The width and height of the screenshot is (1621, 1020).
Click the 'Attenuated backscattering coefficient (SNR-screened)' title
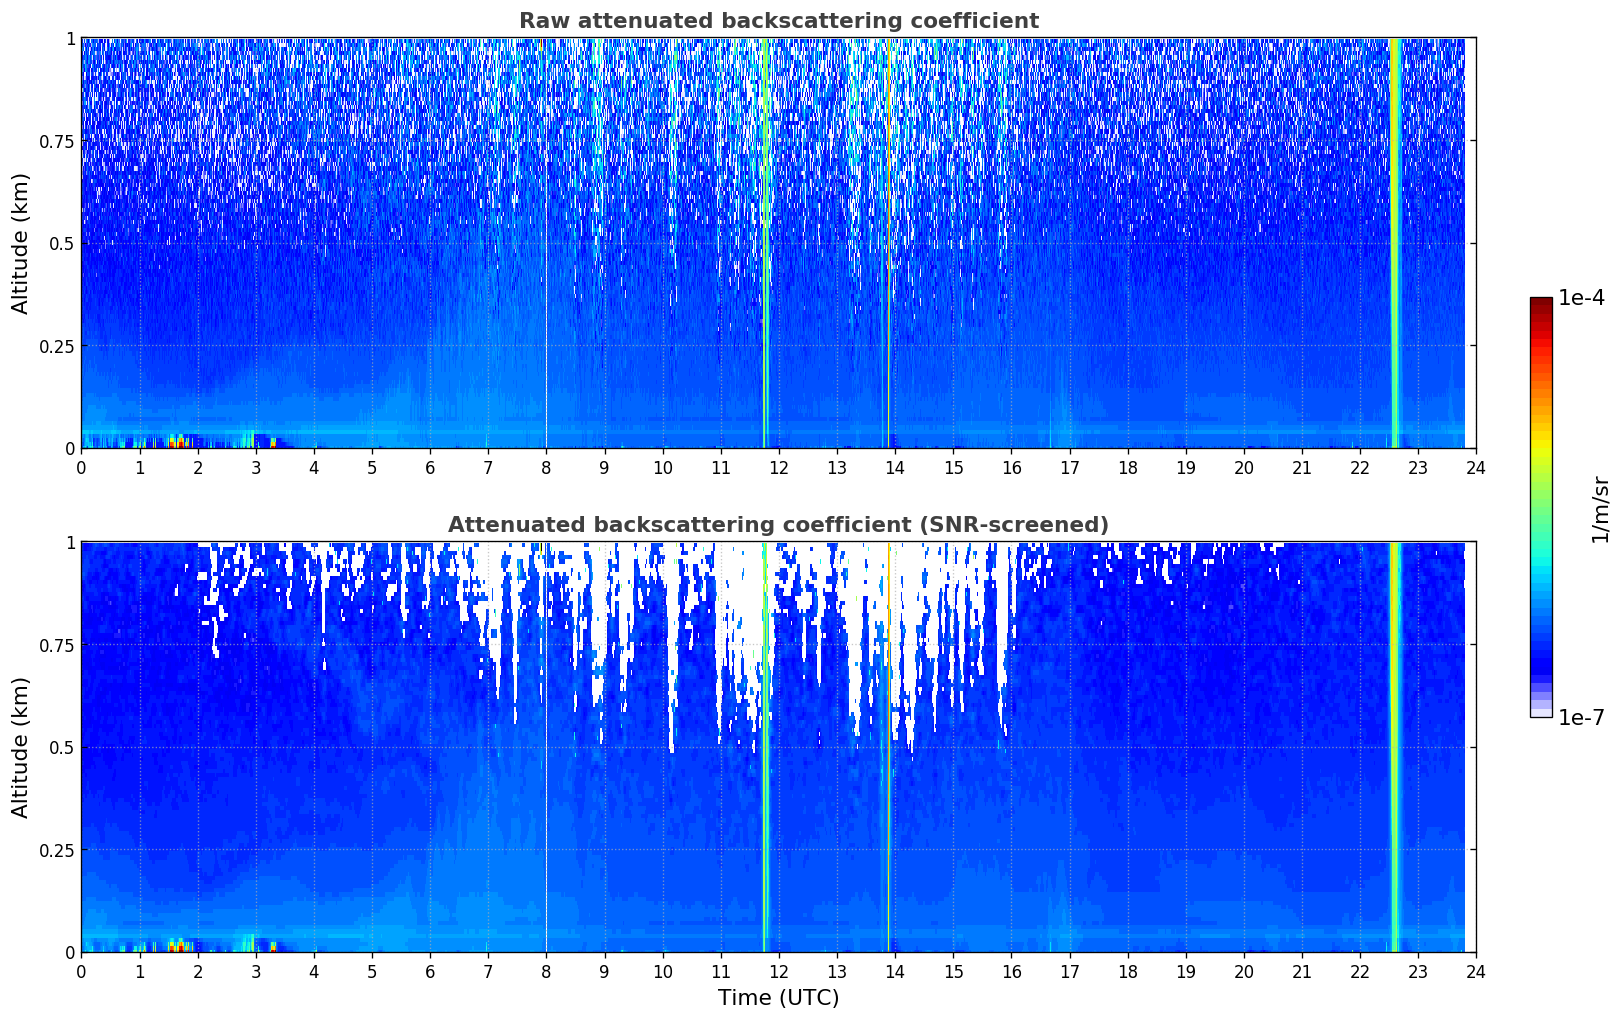pyautogui.click(x=778, y=525)
